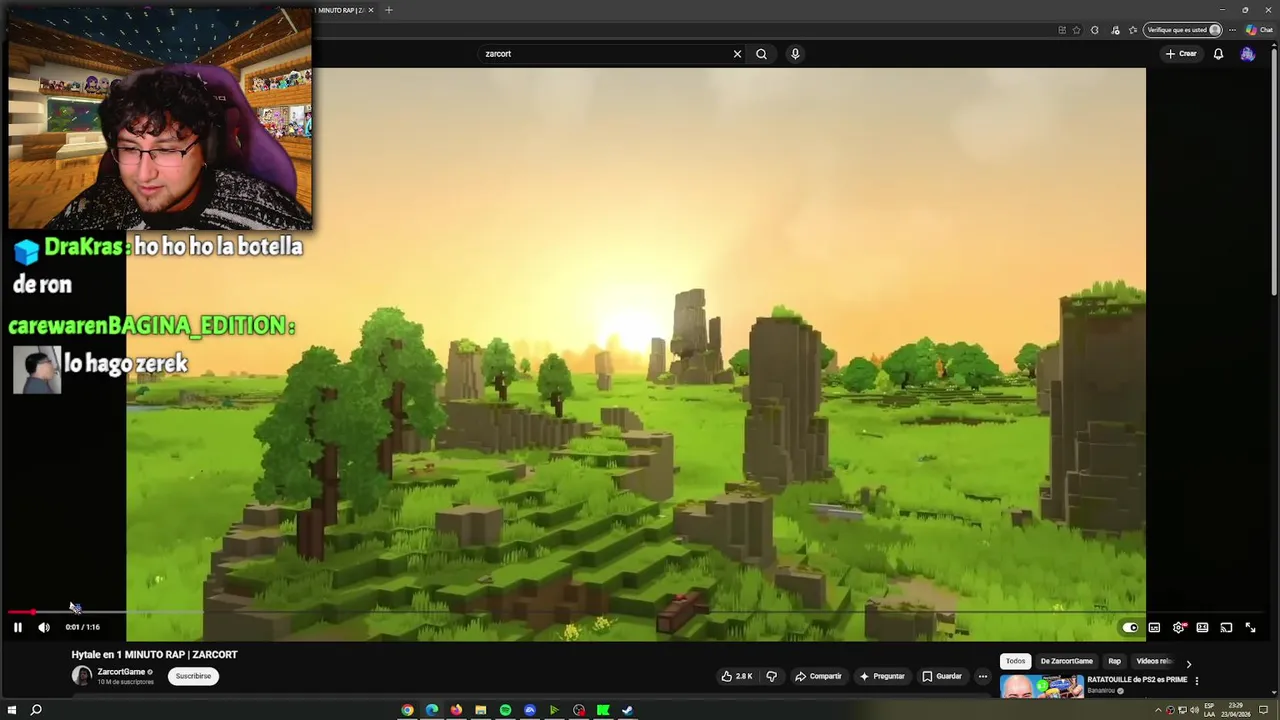1280x720 pixels.
Task: Clear the zarcort search text
Action: (x=737, y=54)
